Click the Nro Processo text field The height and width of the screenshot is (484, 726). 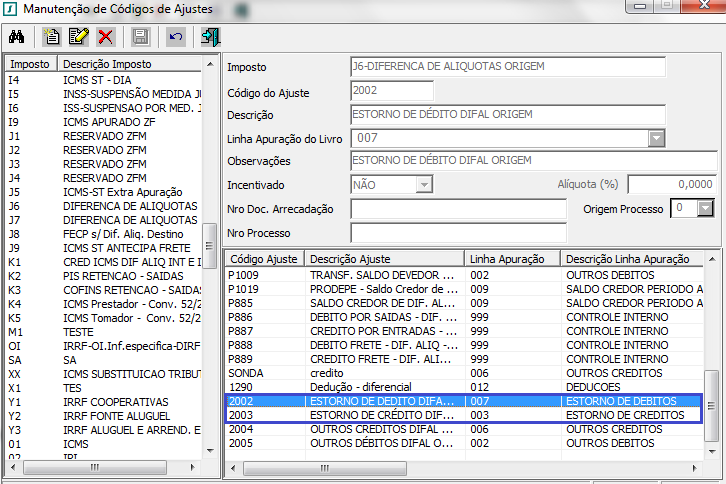point(457,233)
